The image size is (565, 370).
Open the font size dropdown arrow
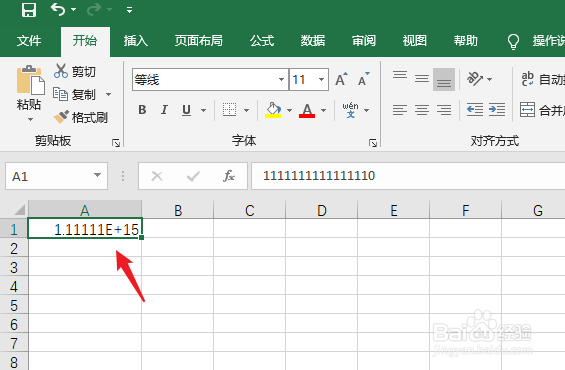321,80
